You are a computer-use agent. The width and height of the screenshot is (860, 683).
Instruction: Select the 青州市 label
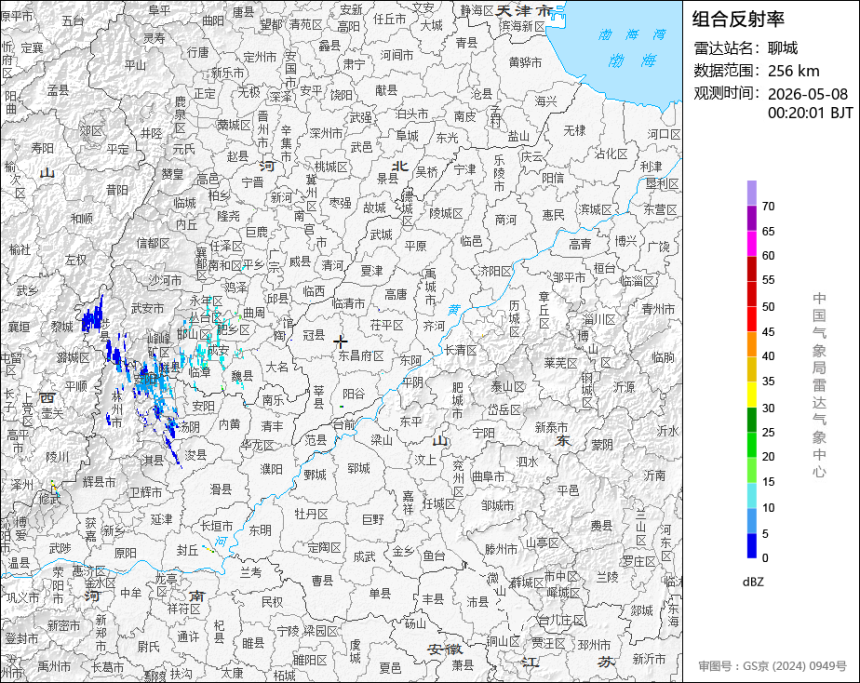click(x=658, y=309)
